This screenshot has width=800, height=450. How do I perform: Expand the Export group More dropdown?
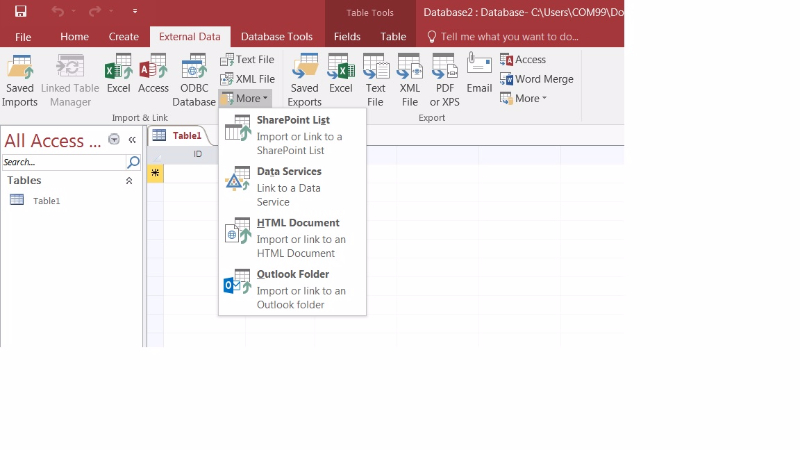pyautogui.click(x=524, y=98)
